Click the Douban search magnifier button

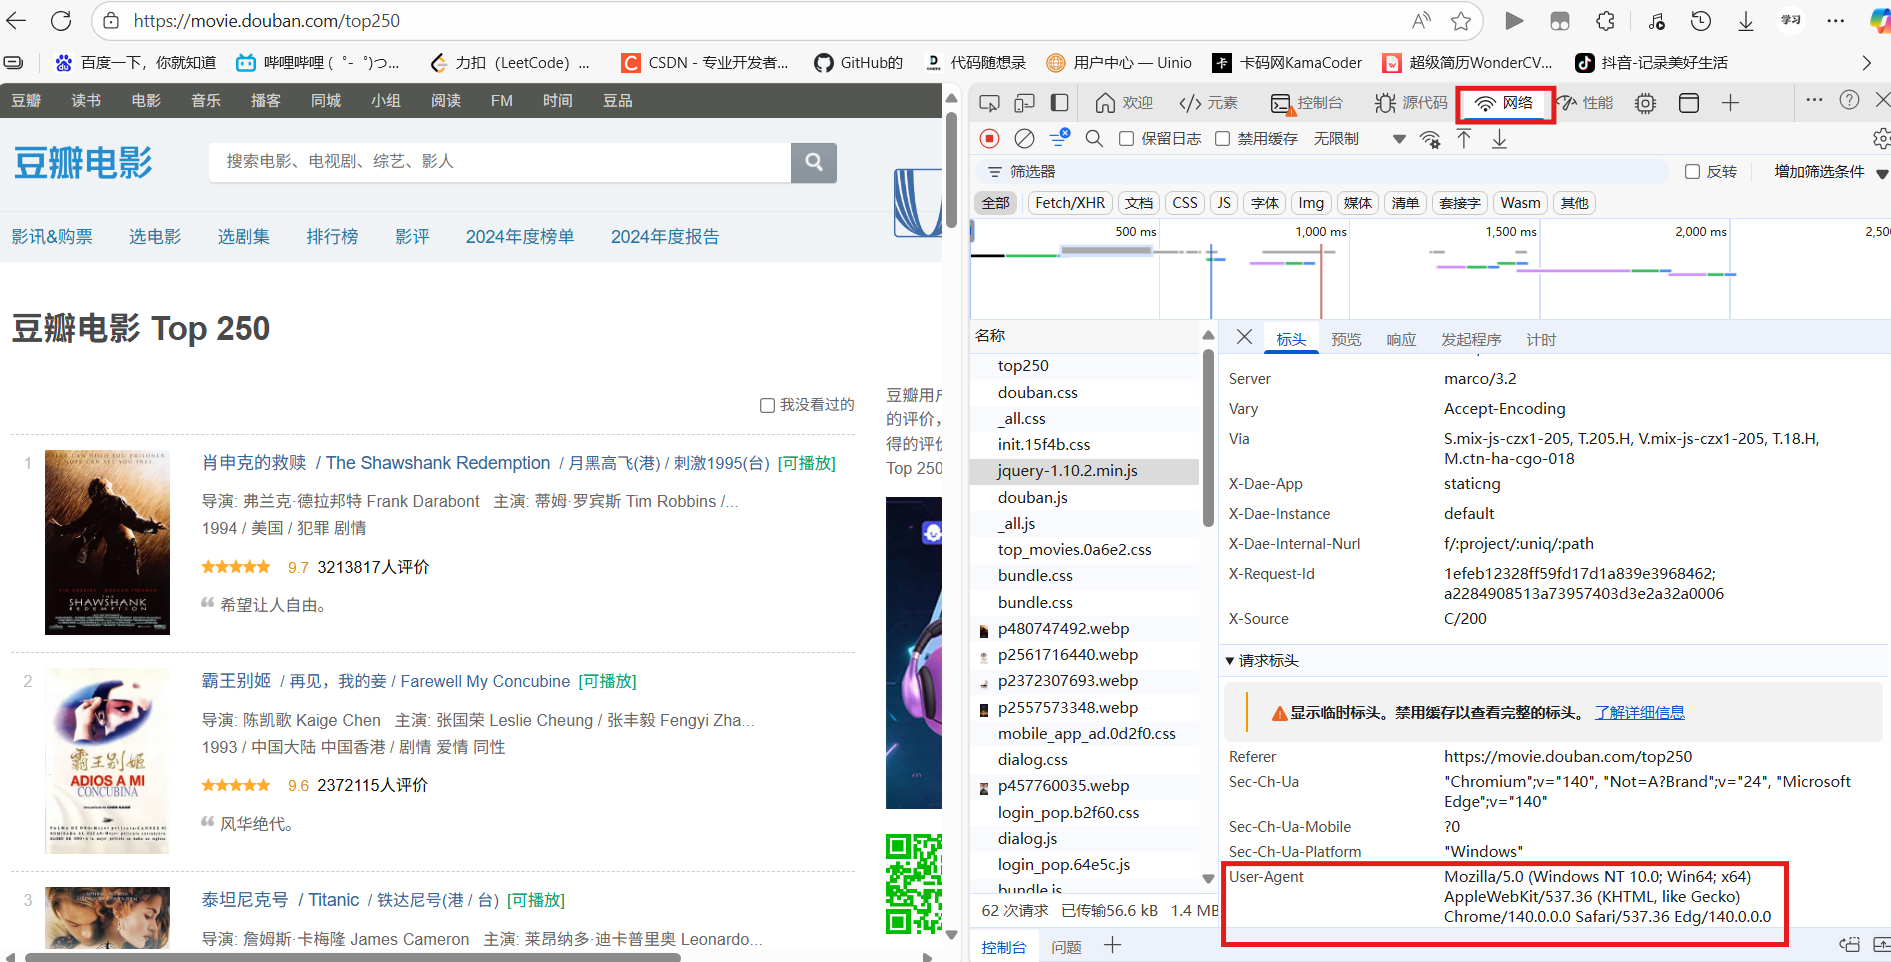814,162
